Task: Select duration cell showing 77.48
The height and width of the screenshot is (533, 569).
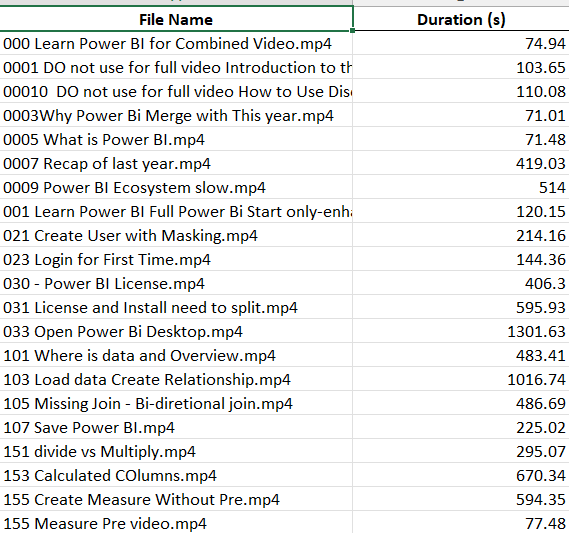Action: point(461,522)
